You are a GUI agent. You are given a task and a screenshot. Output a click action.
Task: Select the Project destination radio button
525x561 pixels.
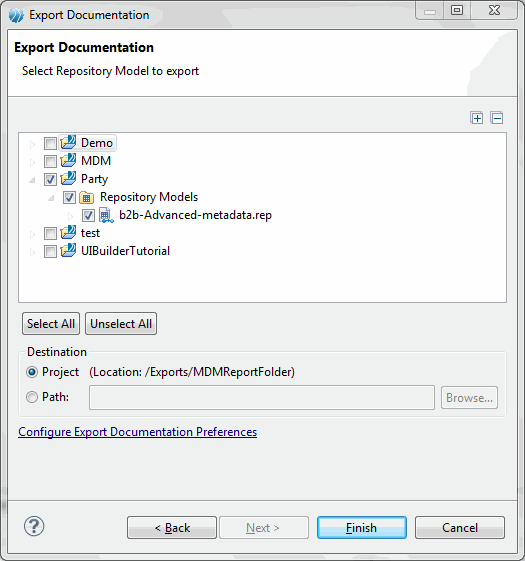coord(32,372)
